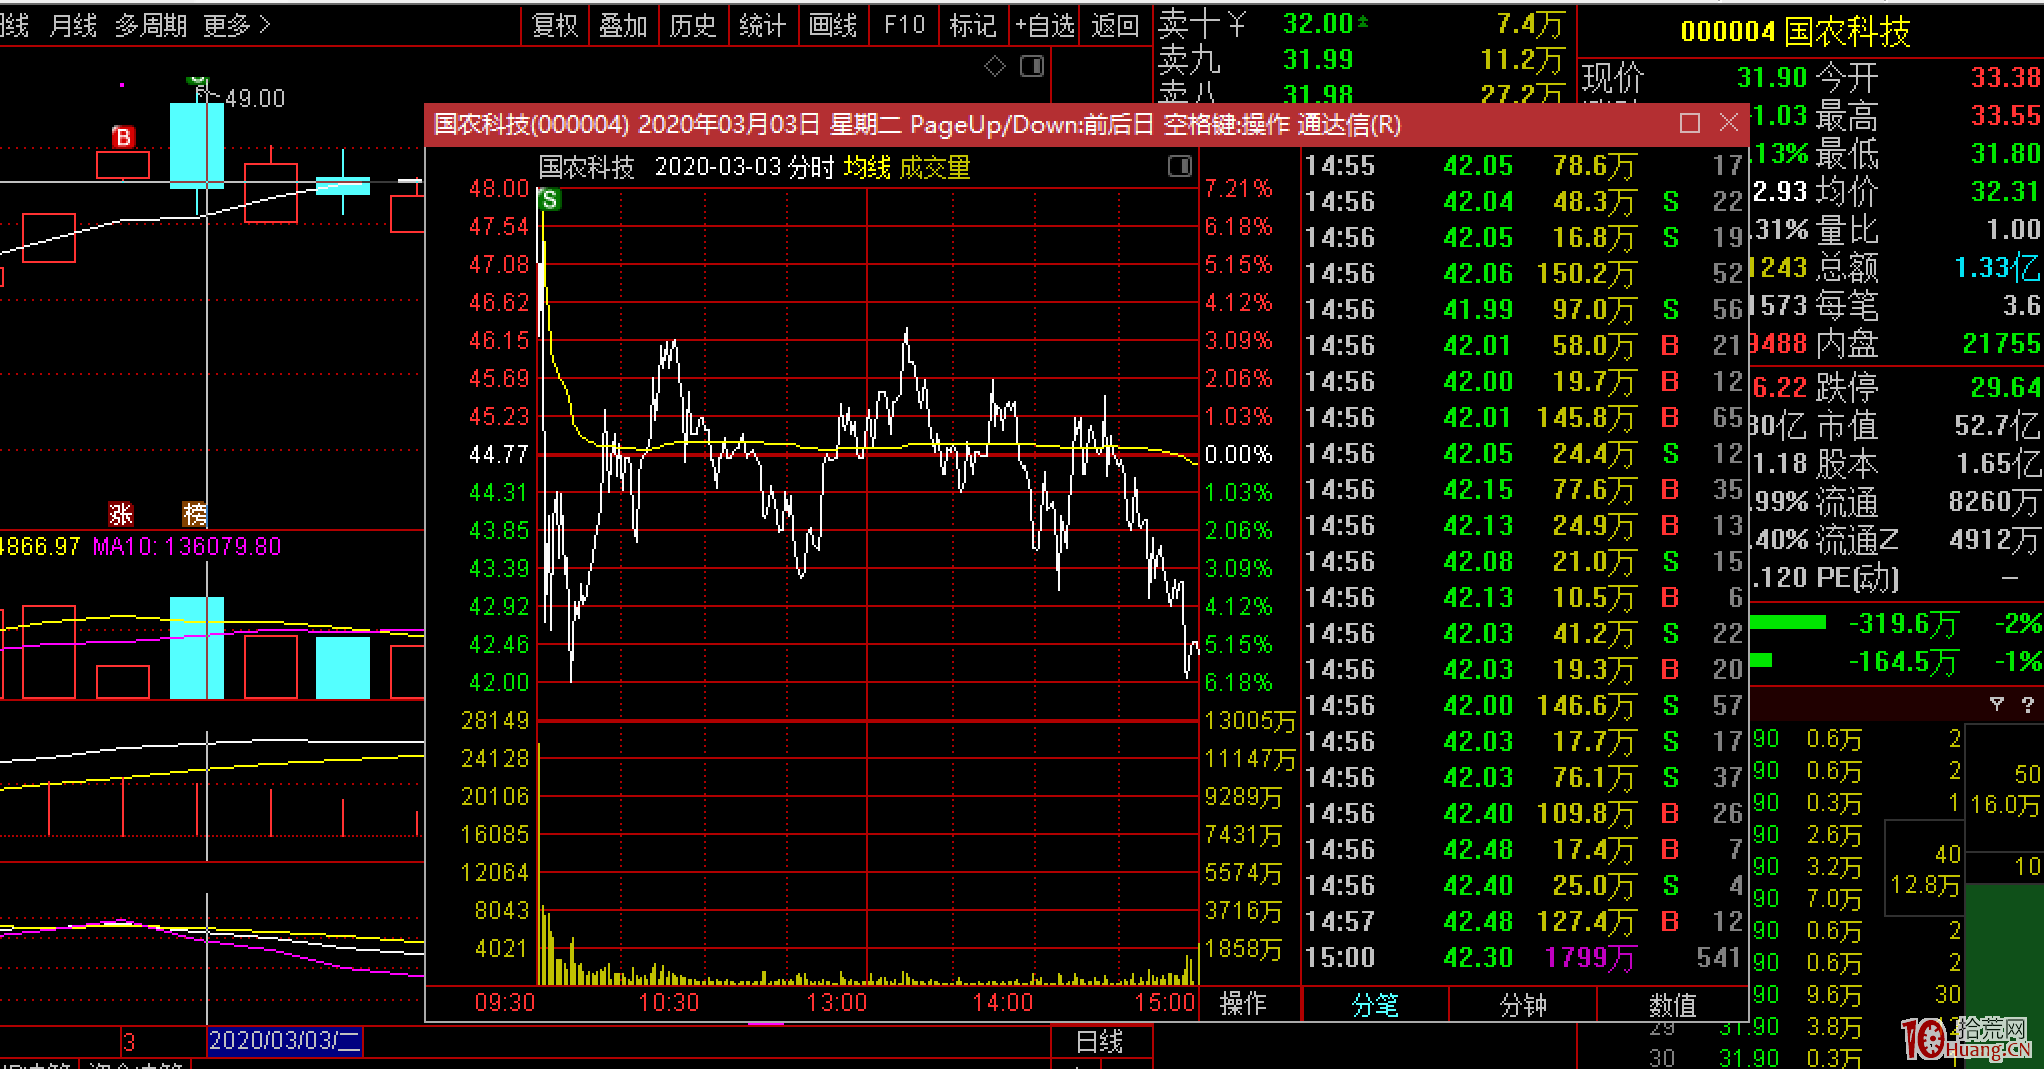Maximize the intraday popup window
2044x1069 pixels.
click(x=1690, y=123)
